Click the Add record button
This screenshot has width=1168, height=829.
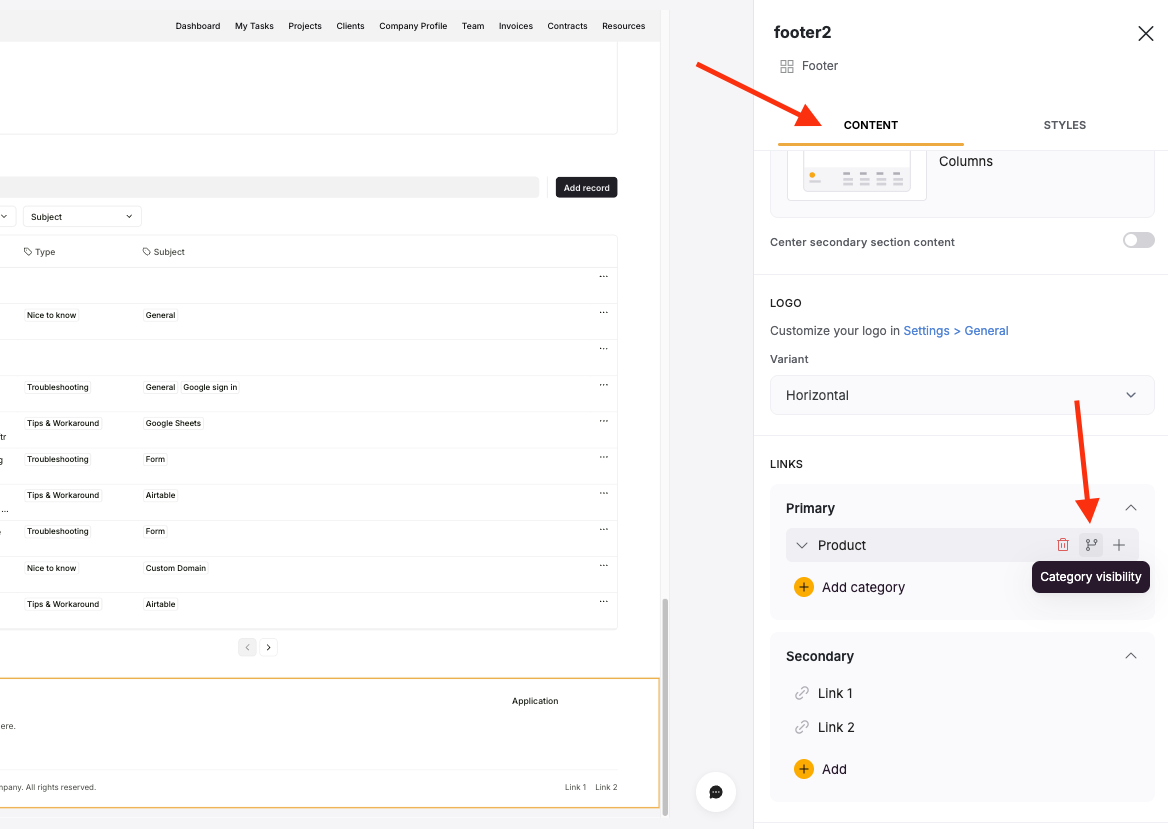[x=586, y=188]
